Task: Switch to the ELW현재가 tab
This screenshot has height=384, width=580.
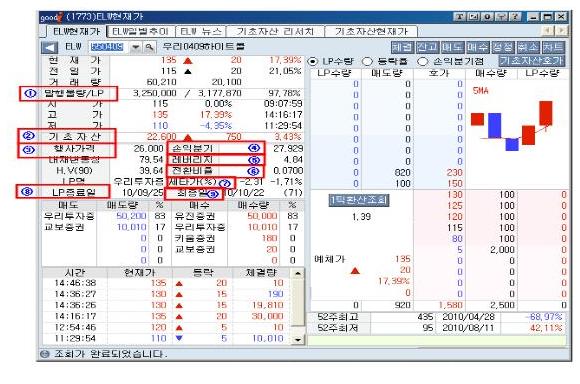Action: 77,31
